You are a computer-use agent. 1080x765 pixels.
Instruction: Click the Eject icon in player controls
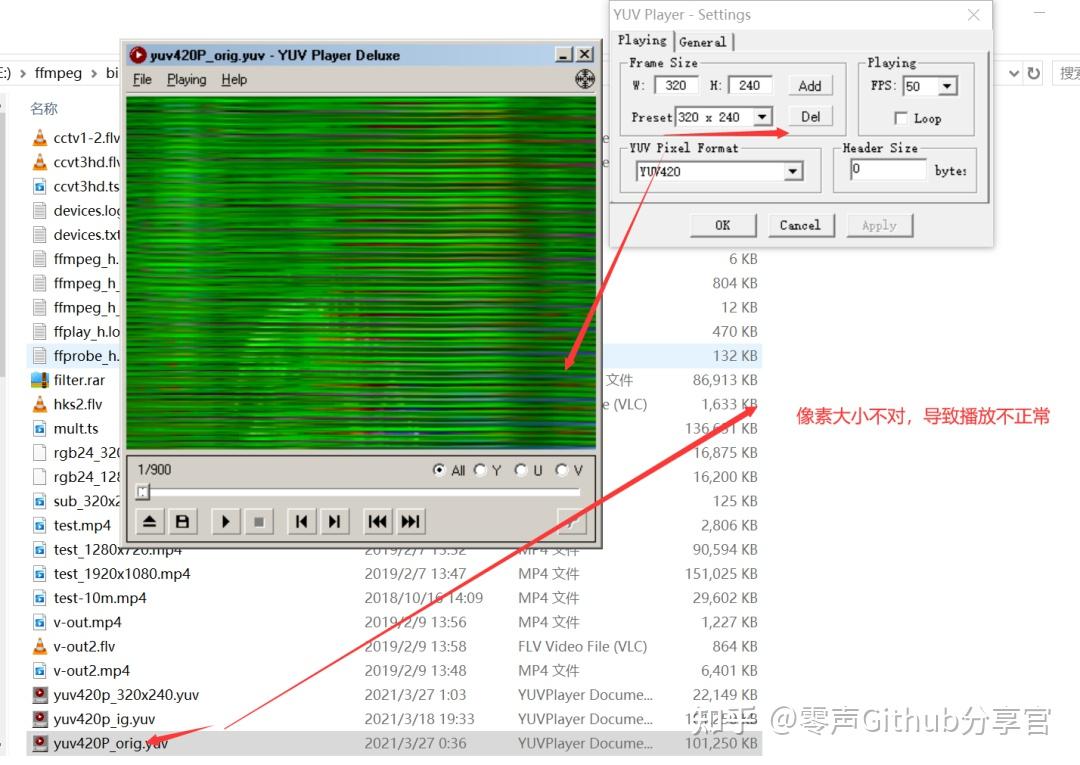point(149,521)
